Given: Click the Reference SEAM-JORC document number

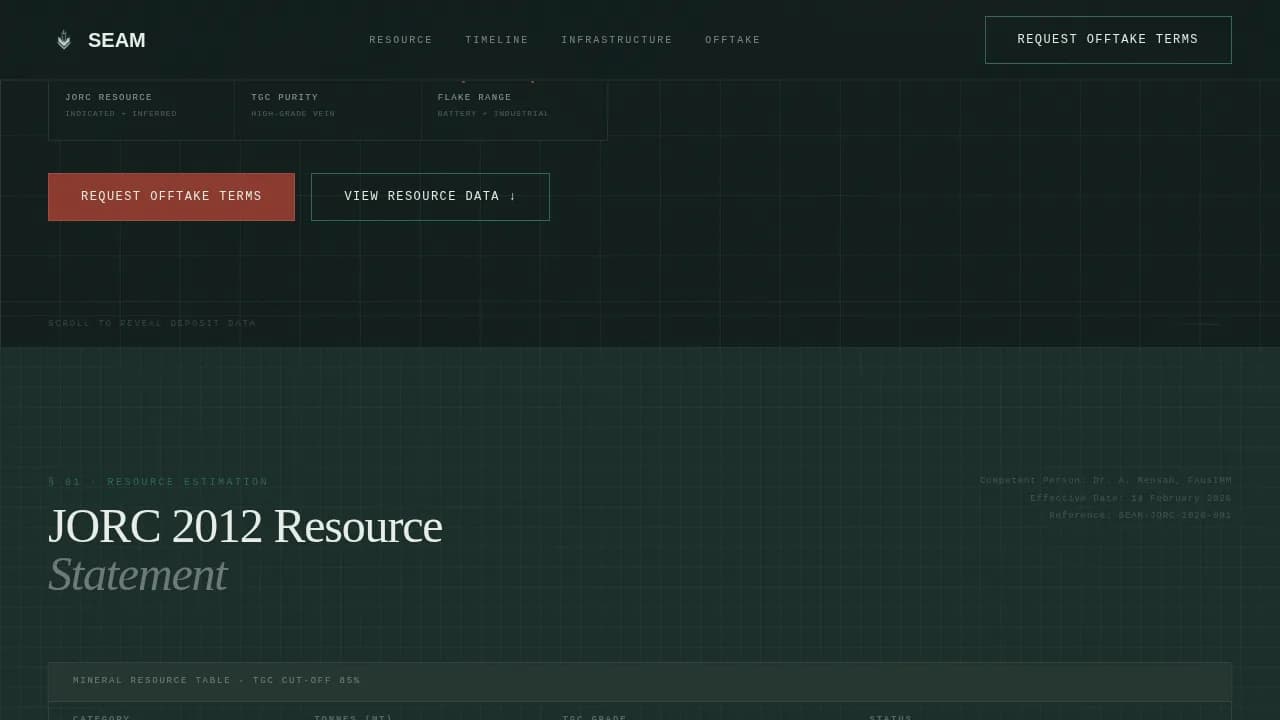Looking at the screenshot, I should coord(1140,516).
